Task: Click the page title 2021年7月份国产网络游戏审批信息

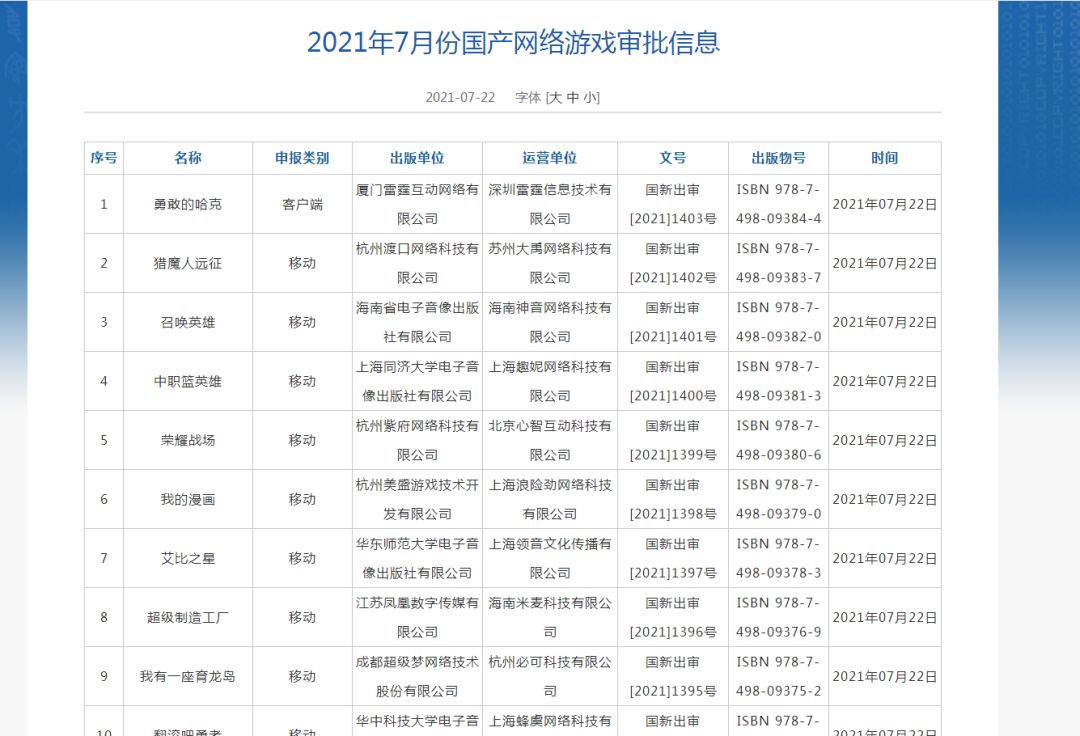Action: coord(513,42)
